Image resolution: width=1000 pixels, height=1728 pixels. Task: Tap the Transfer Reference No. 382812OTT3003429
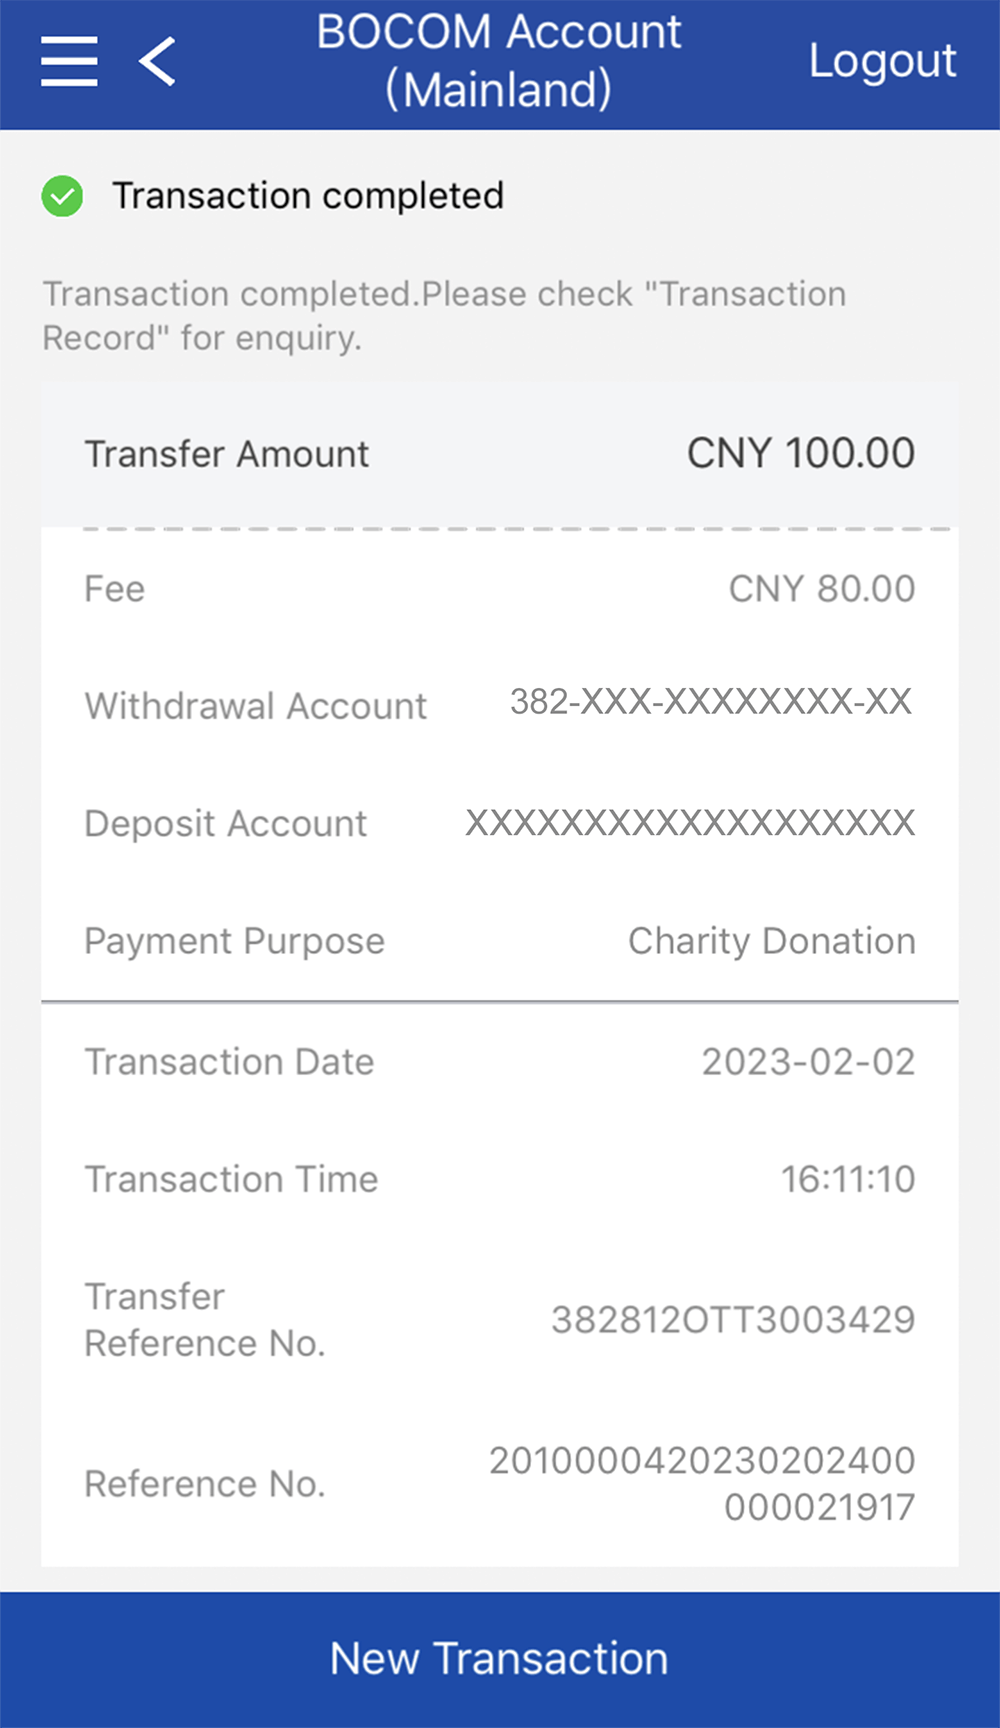pyautogui.click(x=733, y=1320)
